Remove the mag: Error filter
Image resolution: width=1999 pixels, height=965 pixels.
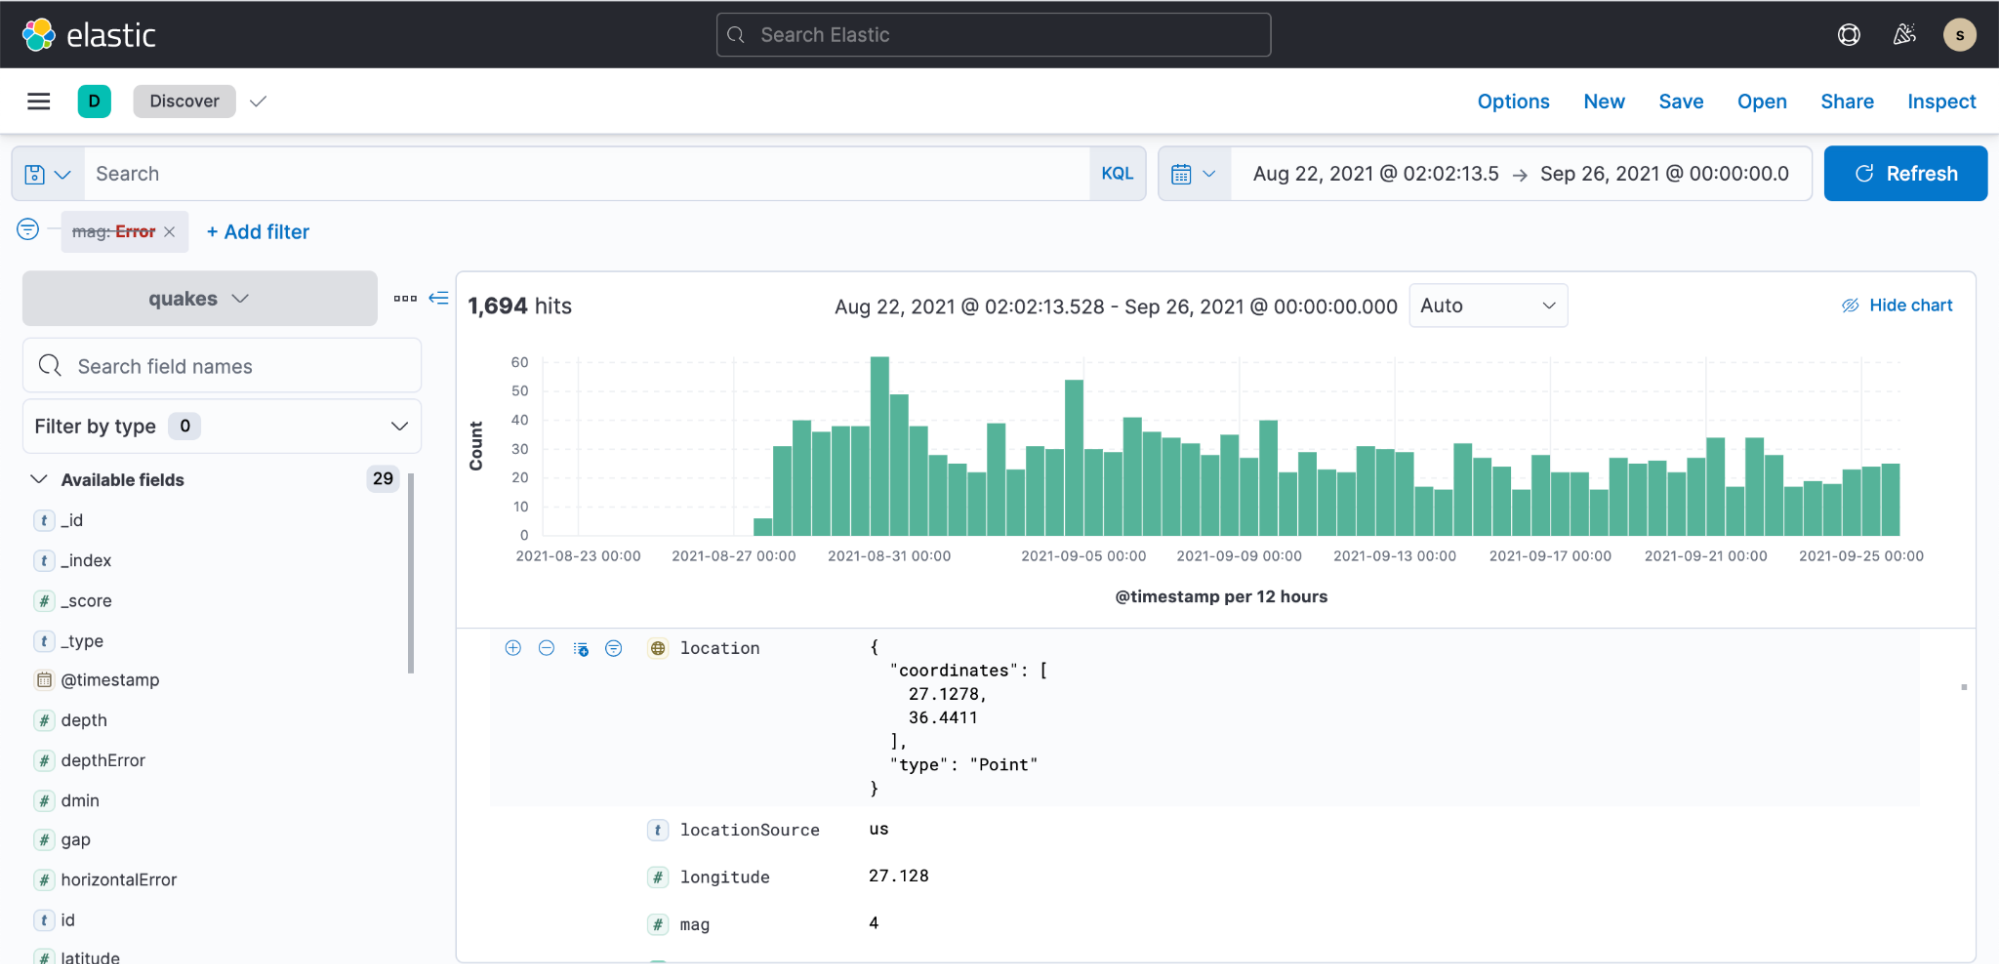[170, 232]
